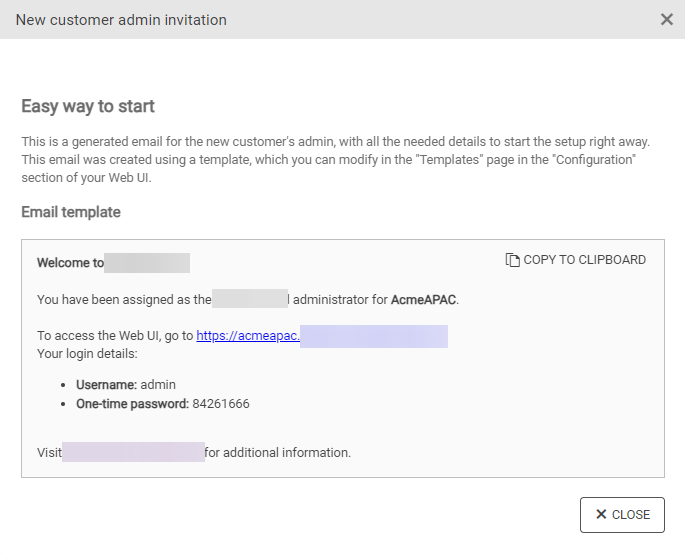
Task: Click the blurred portion of the Web UI URL
Action: click(x=373, y=336)
